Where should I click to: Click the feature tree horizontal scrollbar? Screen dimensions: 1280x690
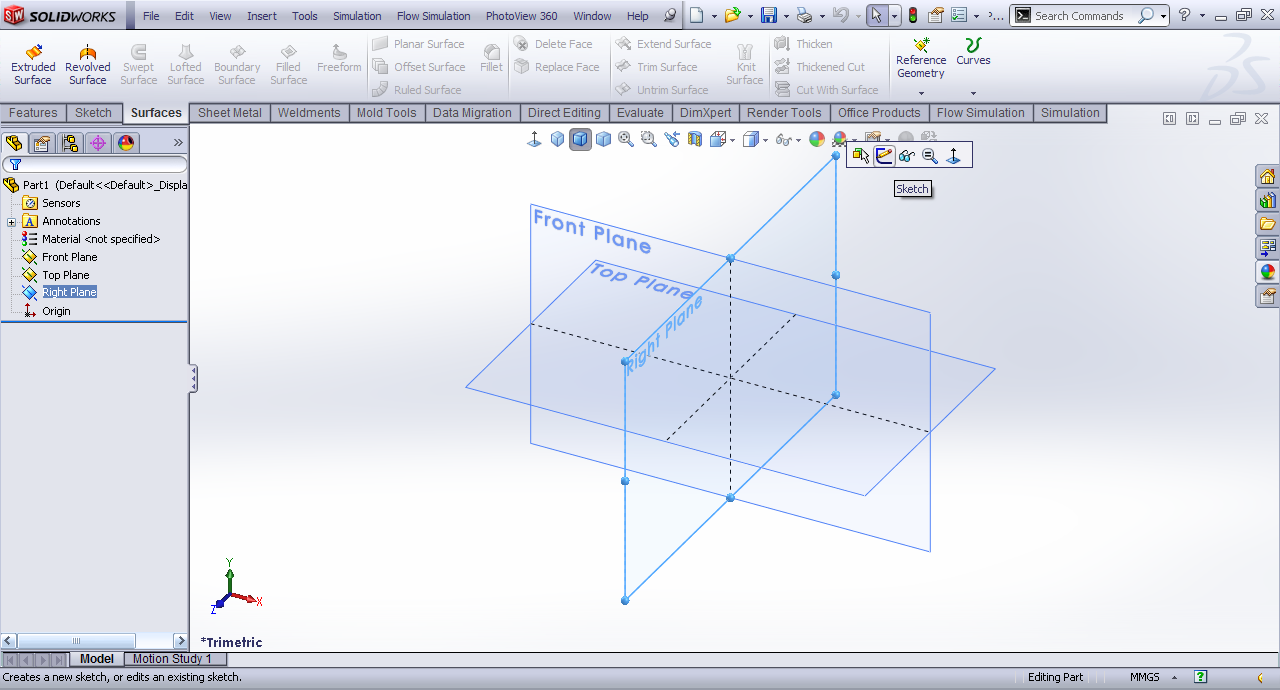tap(95, 641)
